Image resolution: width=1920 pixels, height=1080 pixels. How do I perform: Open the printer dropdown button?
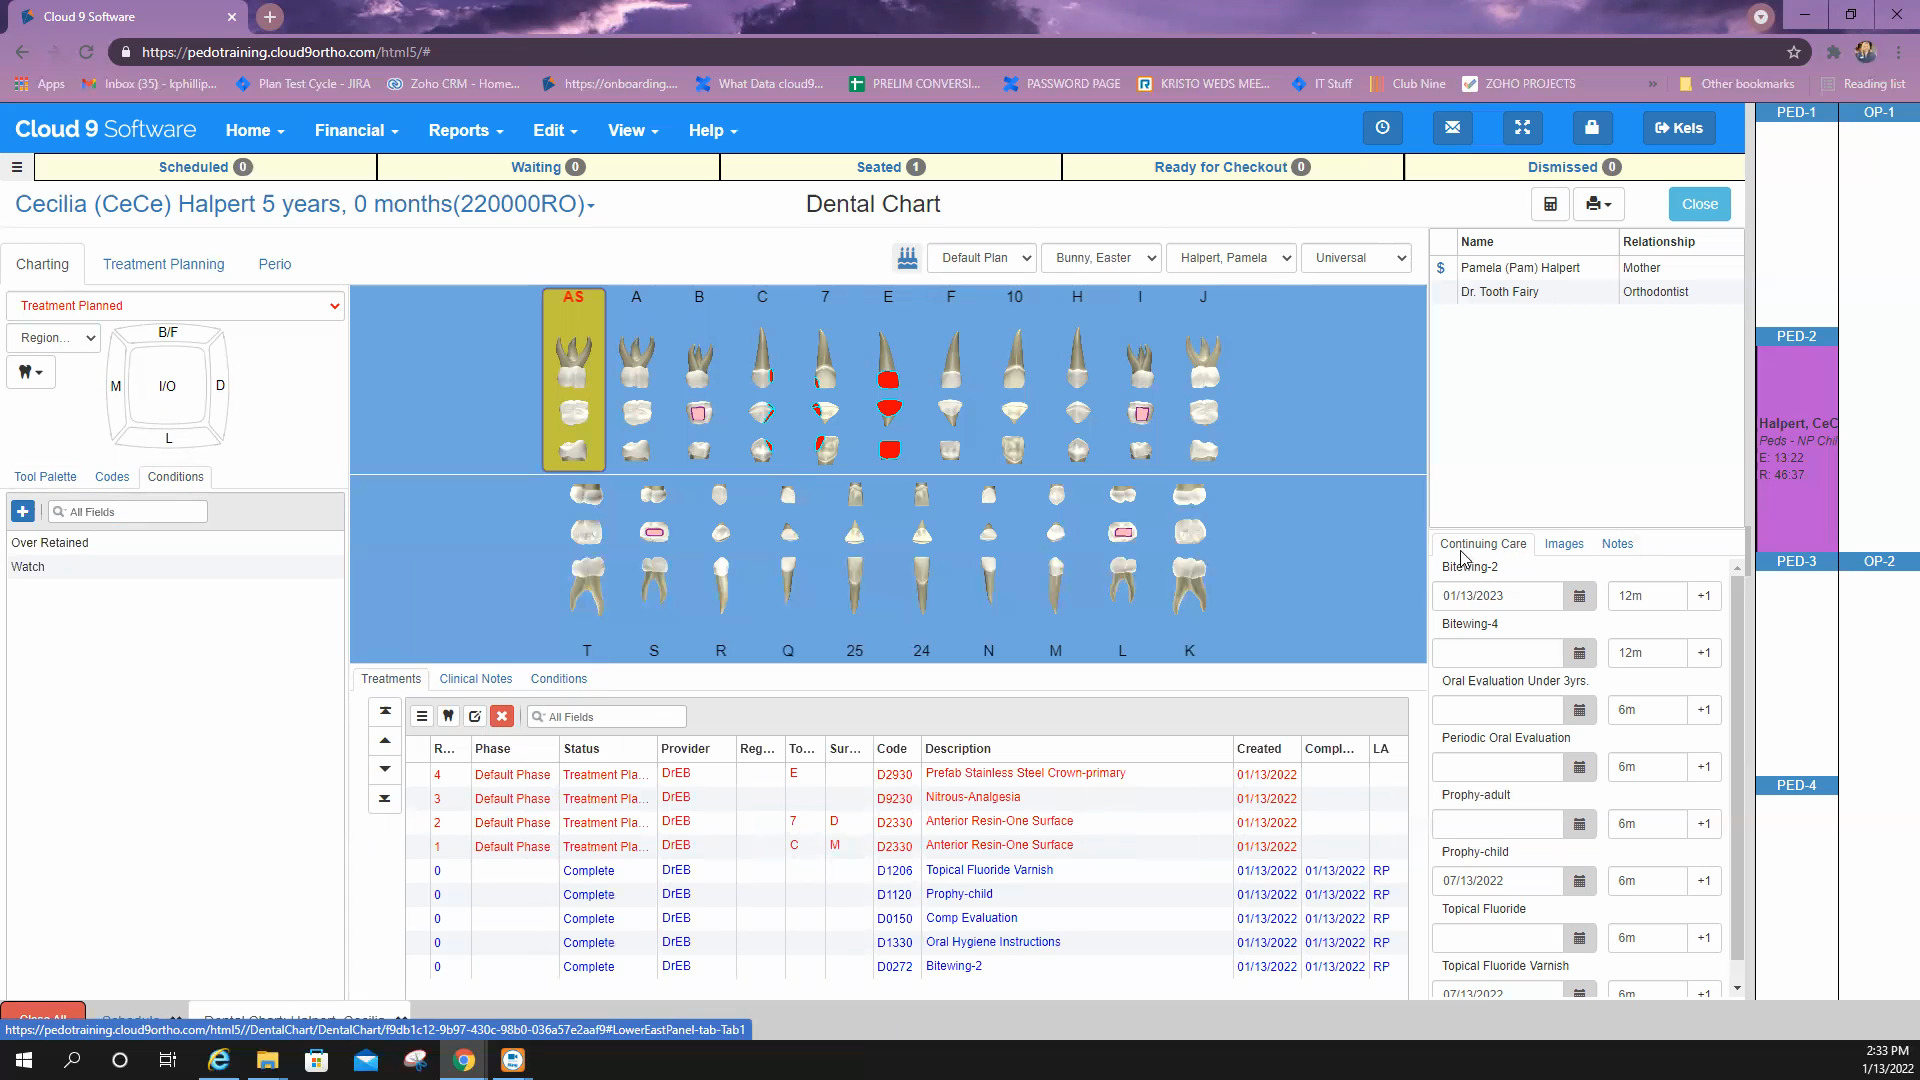pos(1598,204)
